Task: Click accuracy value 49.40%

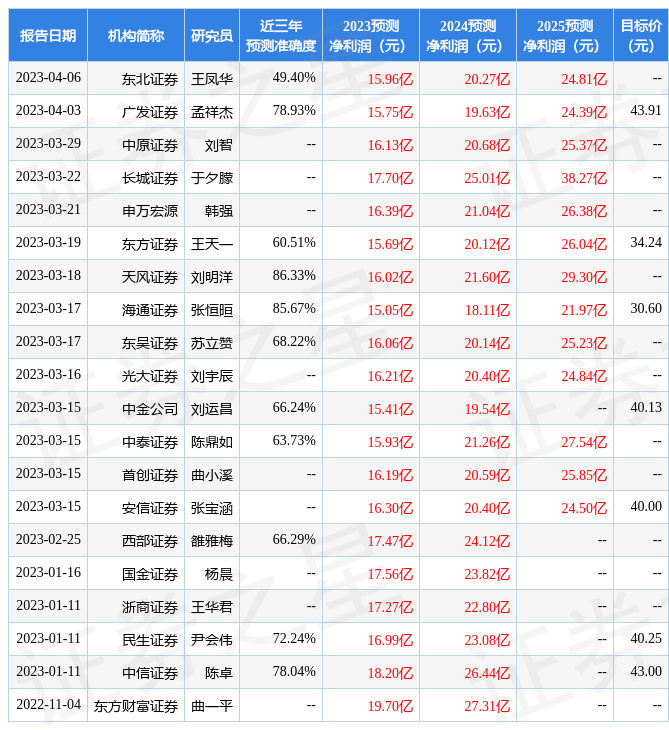Action: [x=294, y=78]
